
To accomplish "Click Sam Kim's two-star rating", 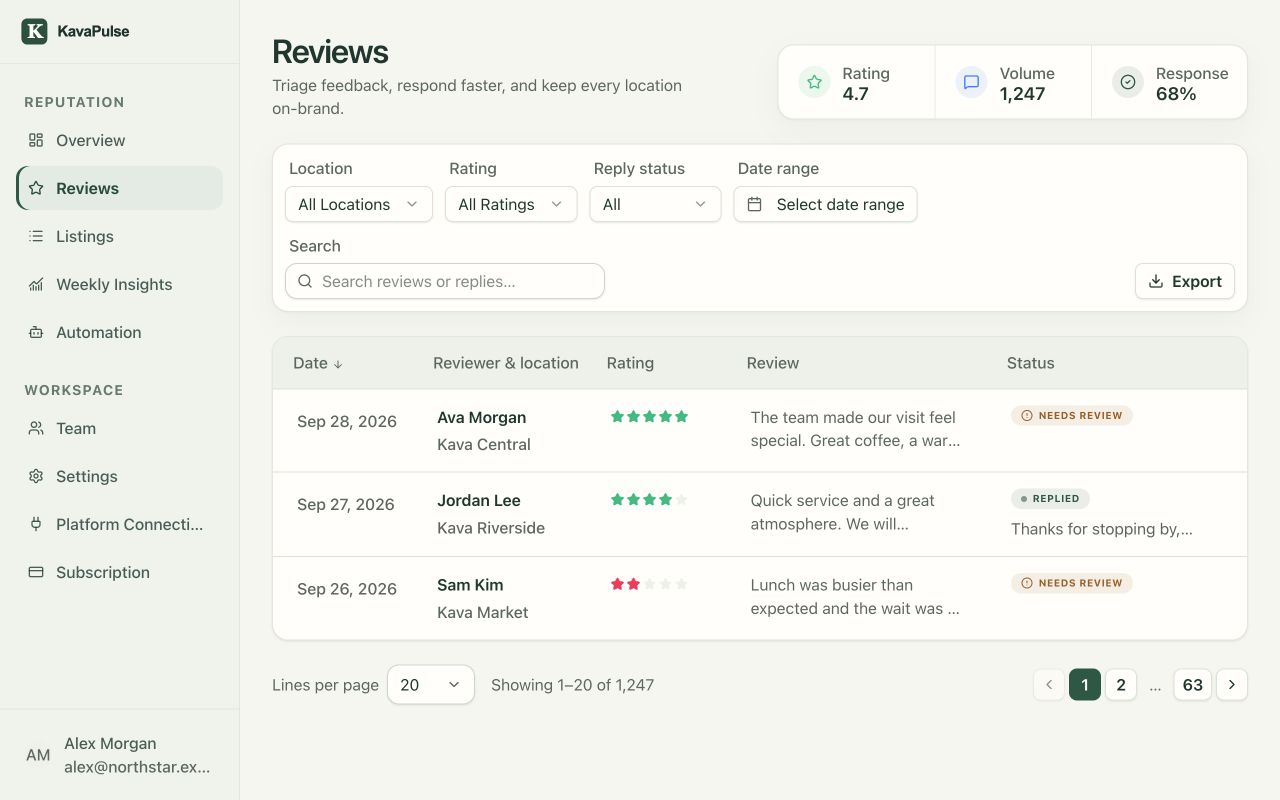I will point(650,584).
